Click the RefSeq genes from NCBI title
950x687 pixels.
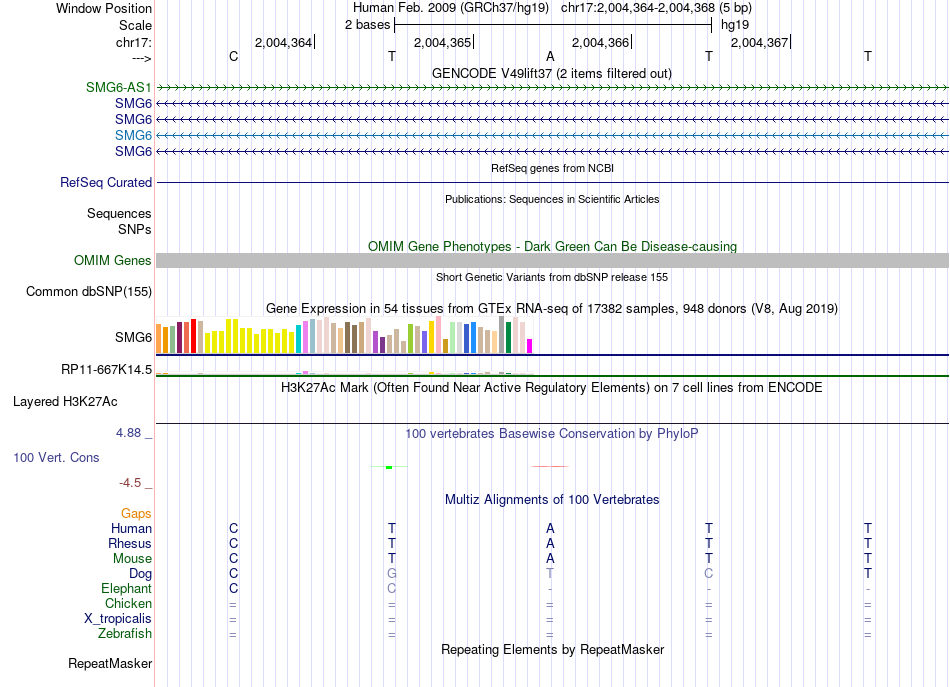click(553, 168)
